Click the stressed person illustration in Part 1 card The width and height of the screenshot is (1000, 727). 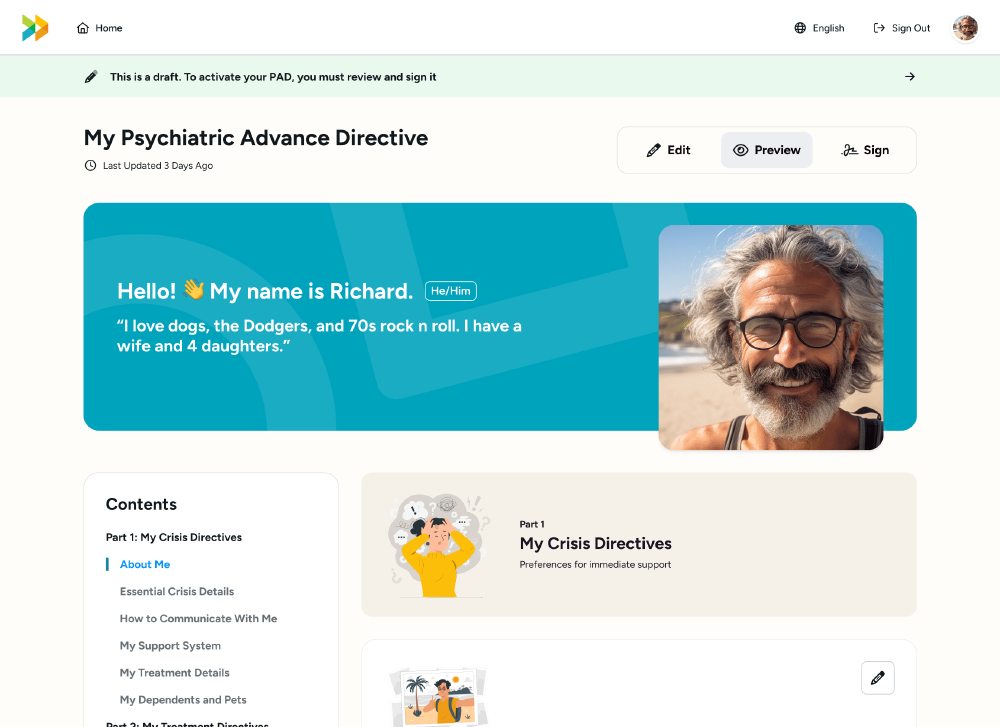pyautogui.click(x=439, y=546)
